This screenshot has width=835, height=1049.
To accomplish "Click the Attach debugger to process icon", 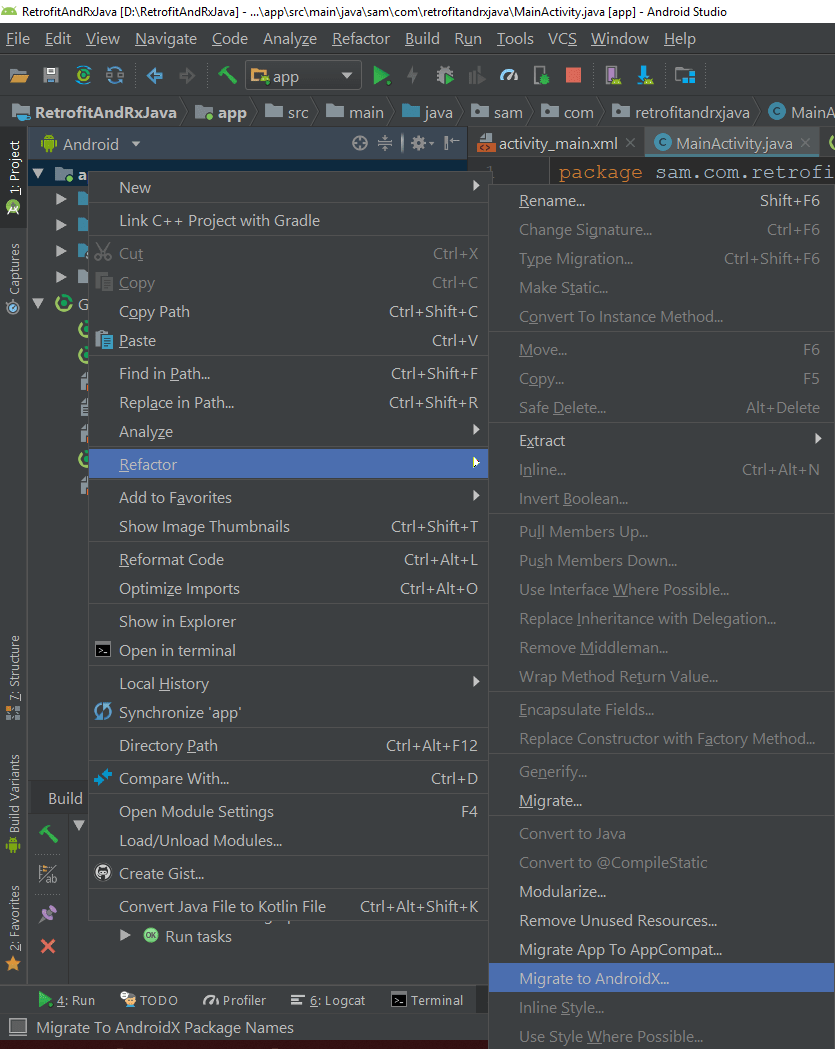I will (x=541, y=76).
